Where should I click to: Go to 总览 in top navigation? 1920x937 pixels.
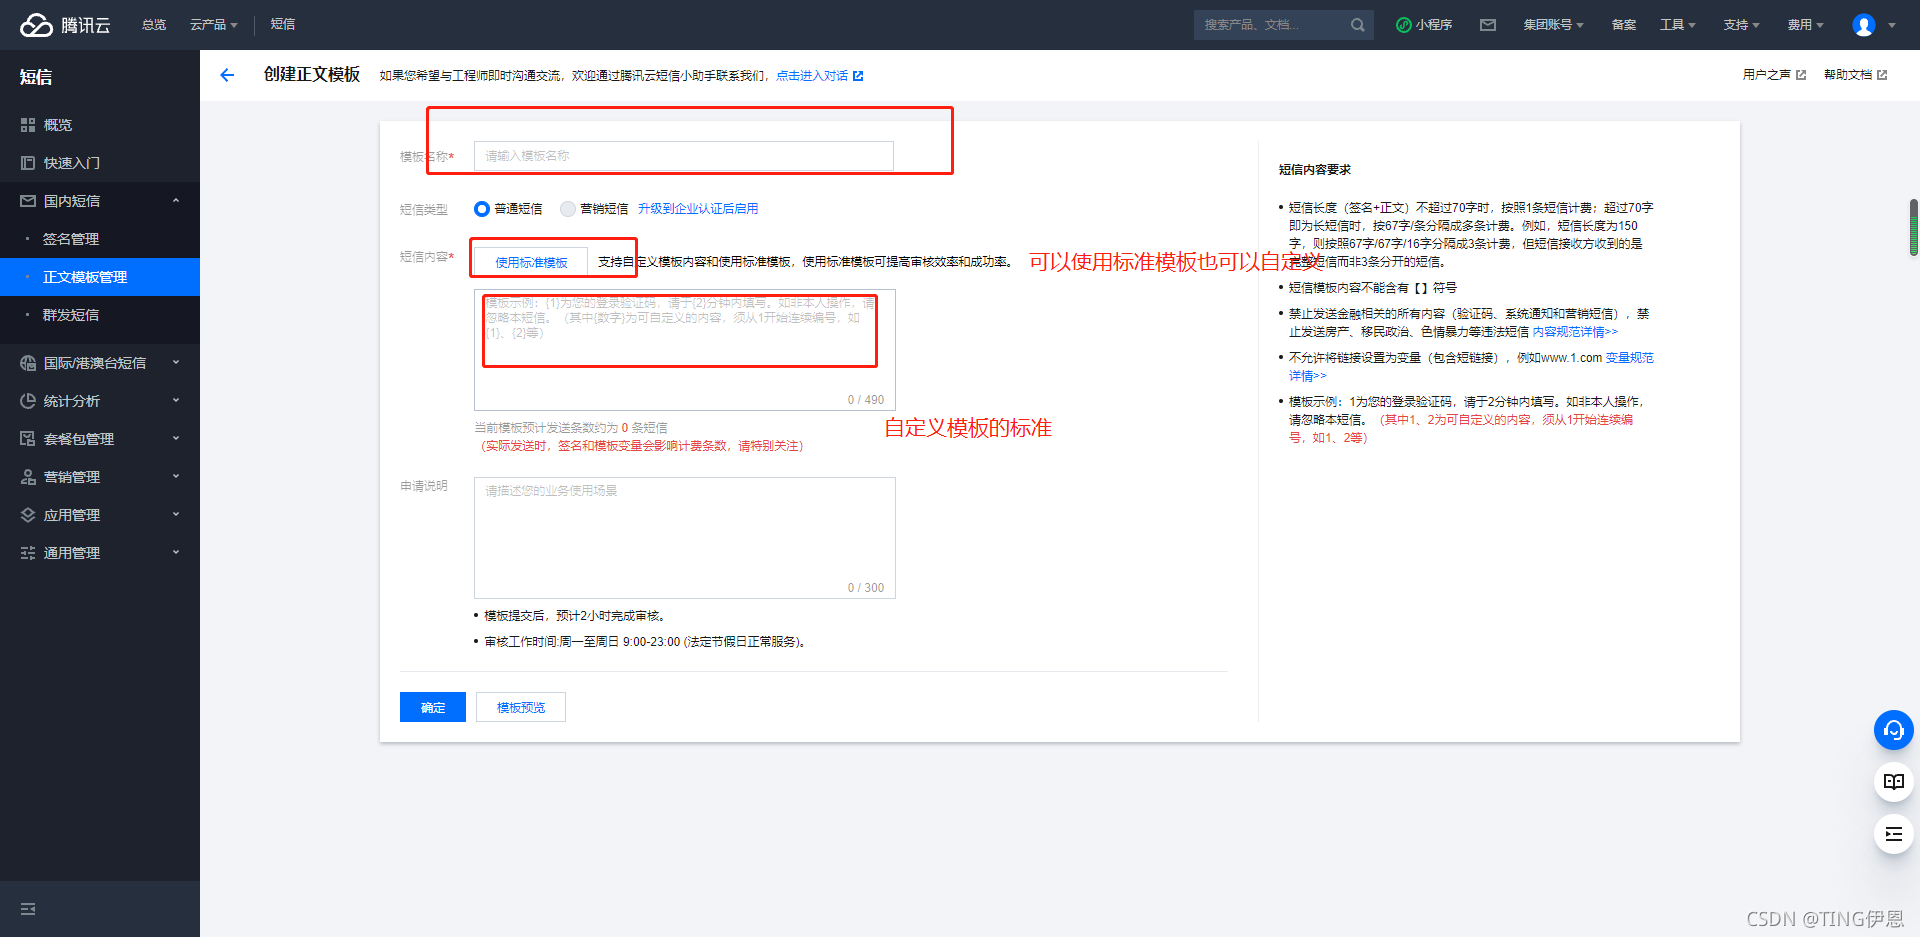[154, 25]
